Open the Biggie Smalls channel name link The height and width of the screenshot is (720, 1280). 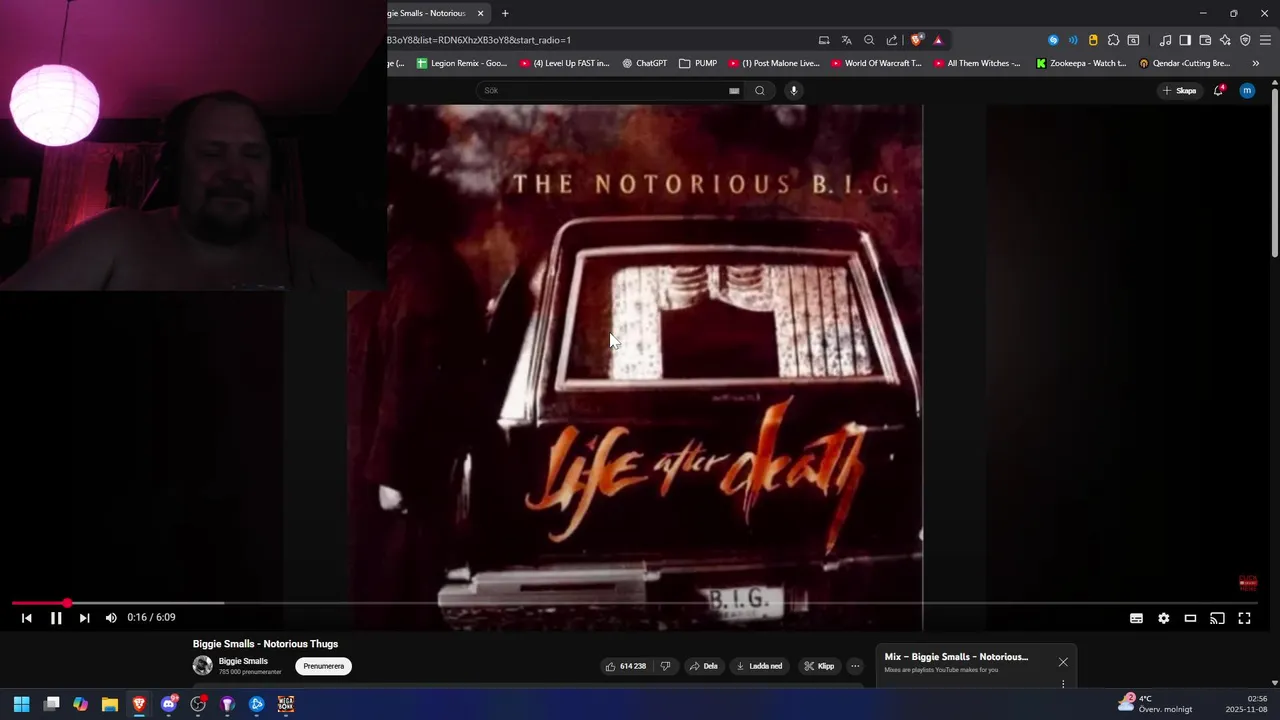click(243, 661)
